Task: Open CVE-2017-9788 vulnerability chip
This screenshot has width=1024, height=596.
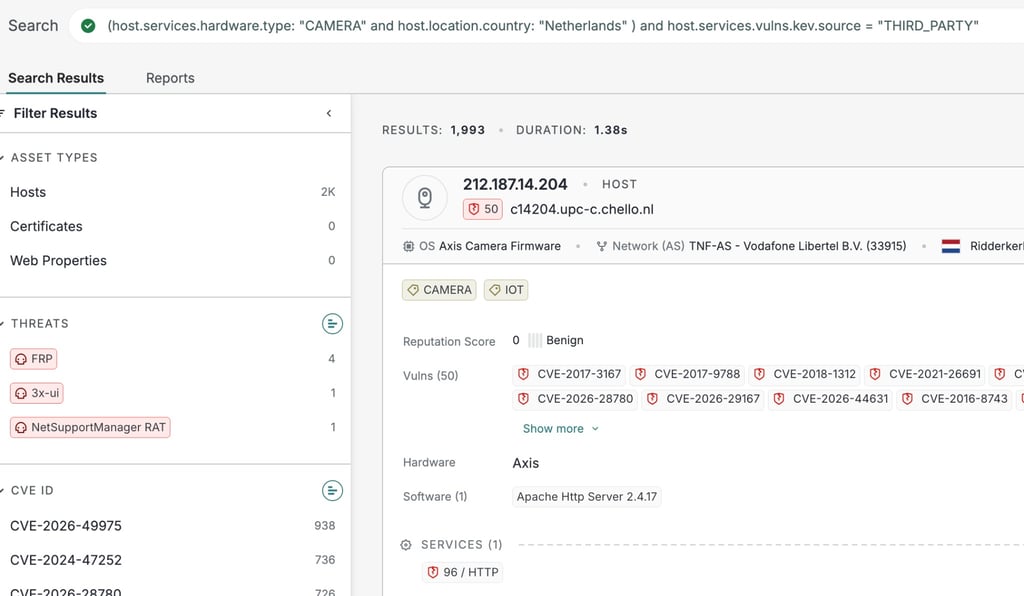Action: pos(688,374)
